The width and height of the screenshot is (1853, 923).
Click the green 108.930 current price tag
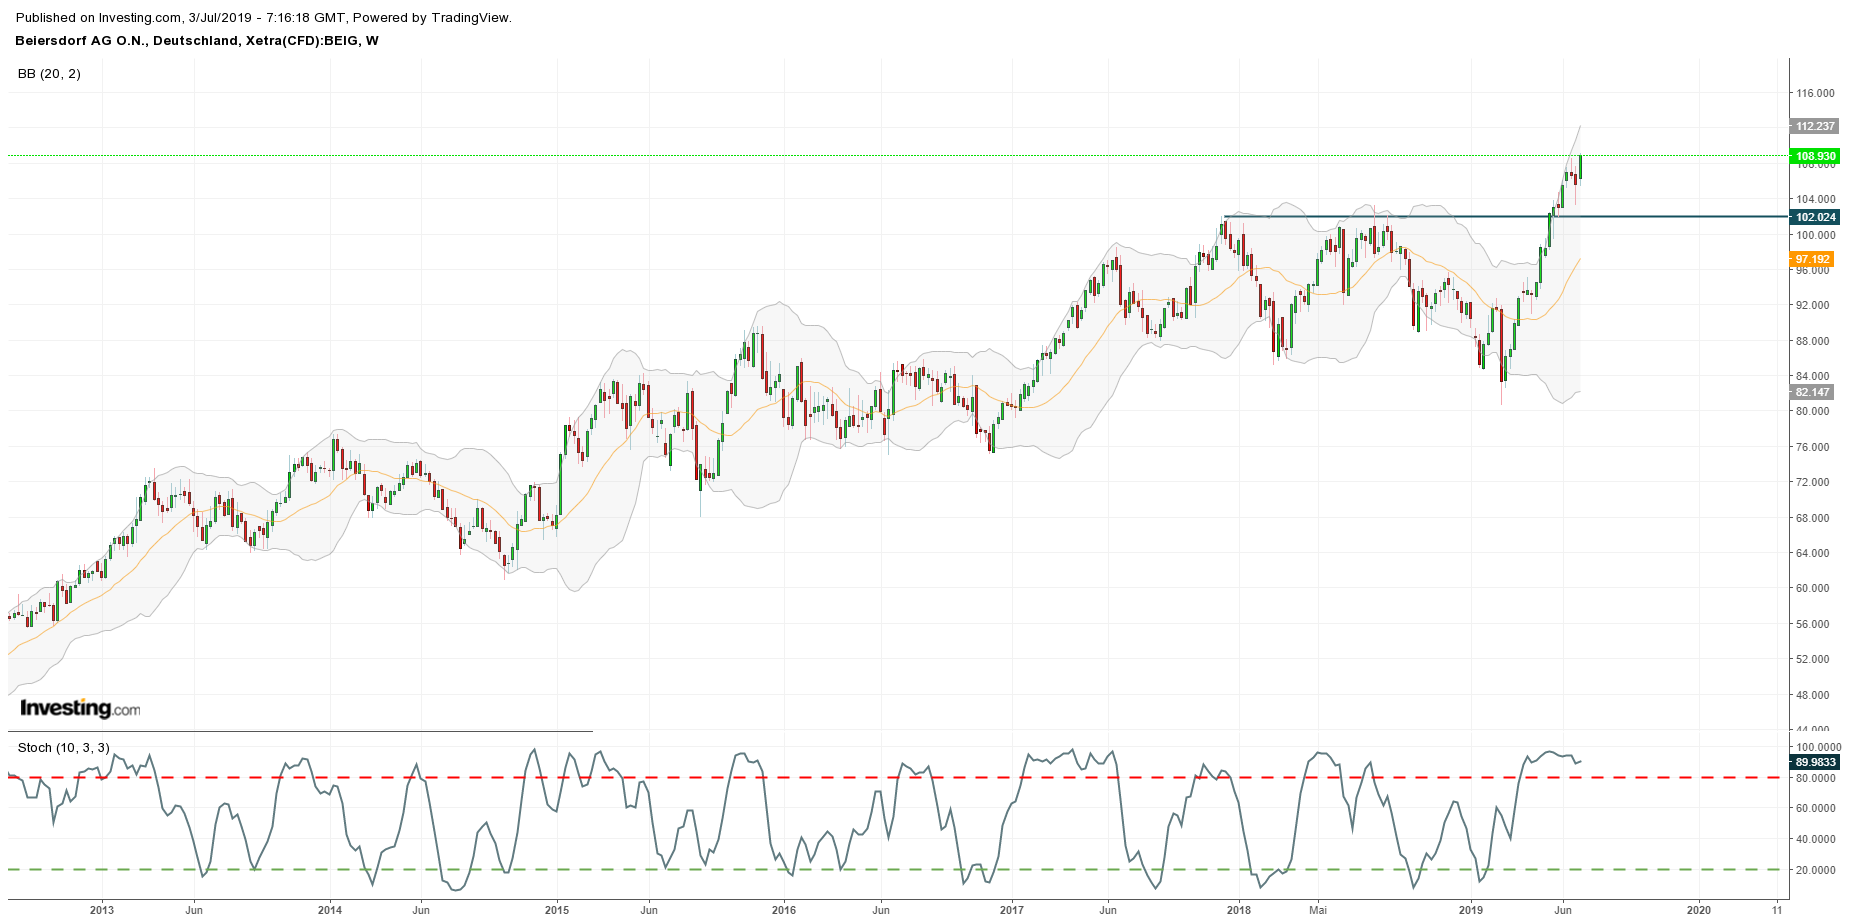pyautogui.click(x=1815, y=156)
